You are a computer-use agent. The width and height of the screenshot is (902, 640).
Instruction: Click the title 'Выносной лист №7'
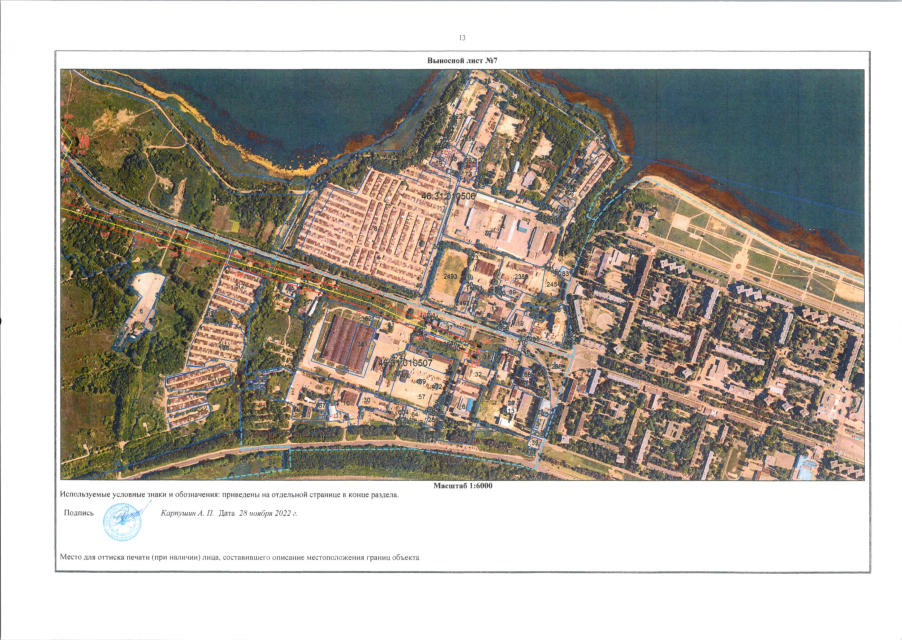click(461, 61)
